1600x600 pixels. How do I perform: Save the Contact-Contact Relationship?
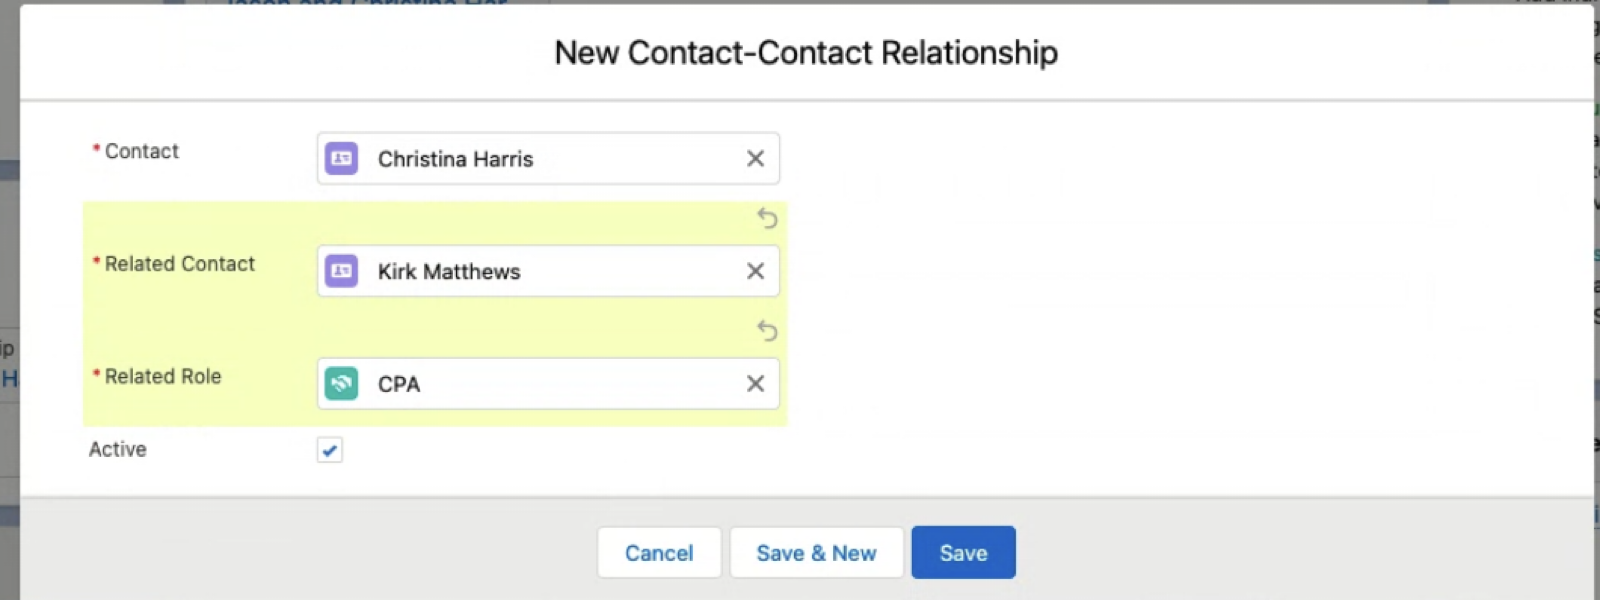point(963,553)
